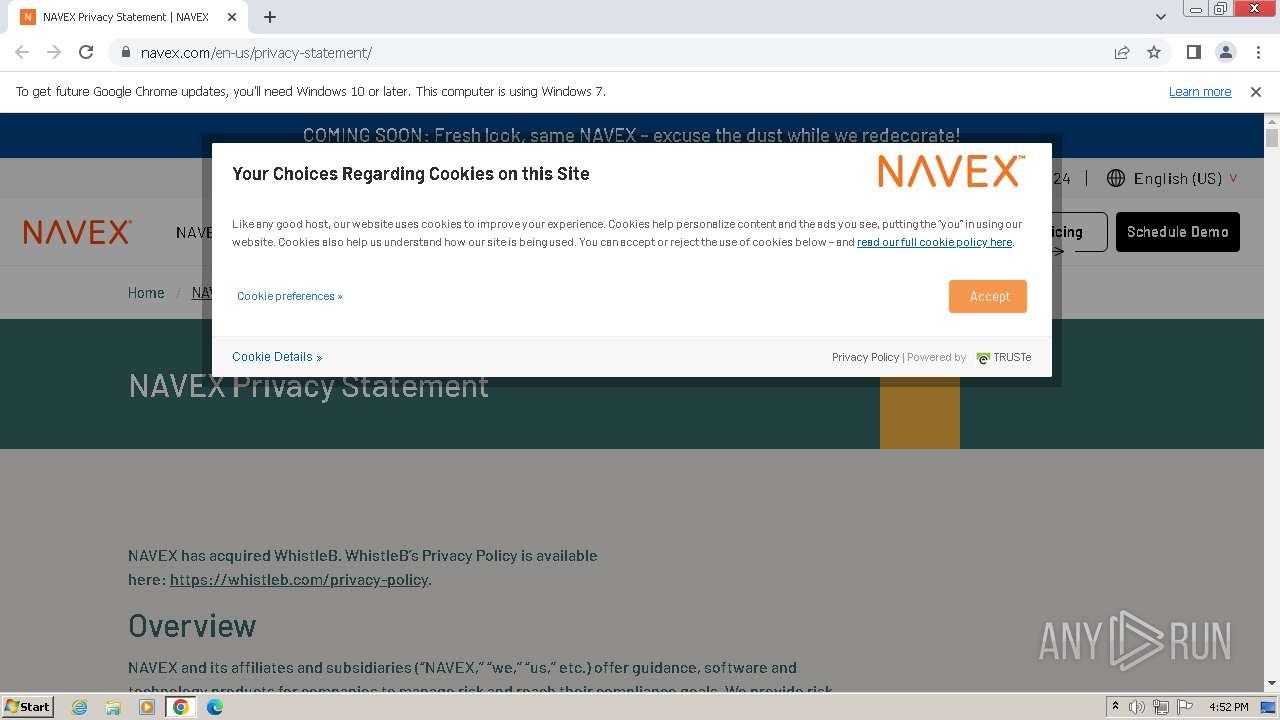Open the volume speaker tray icon
Image resolution: width=1280 pixels, height=720 pixels.
[1137, 707]
